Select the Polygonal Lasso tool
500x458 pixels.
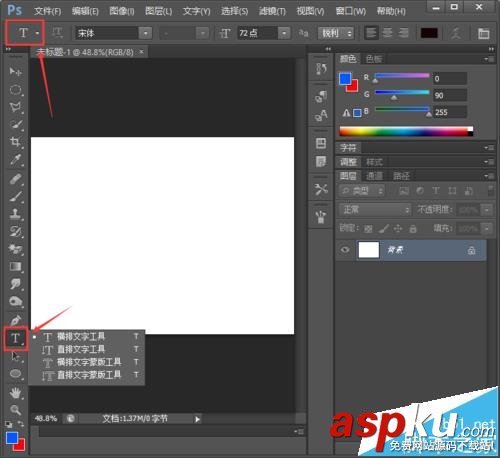pyautogui.click(x=15, y=107)
